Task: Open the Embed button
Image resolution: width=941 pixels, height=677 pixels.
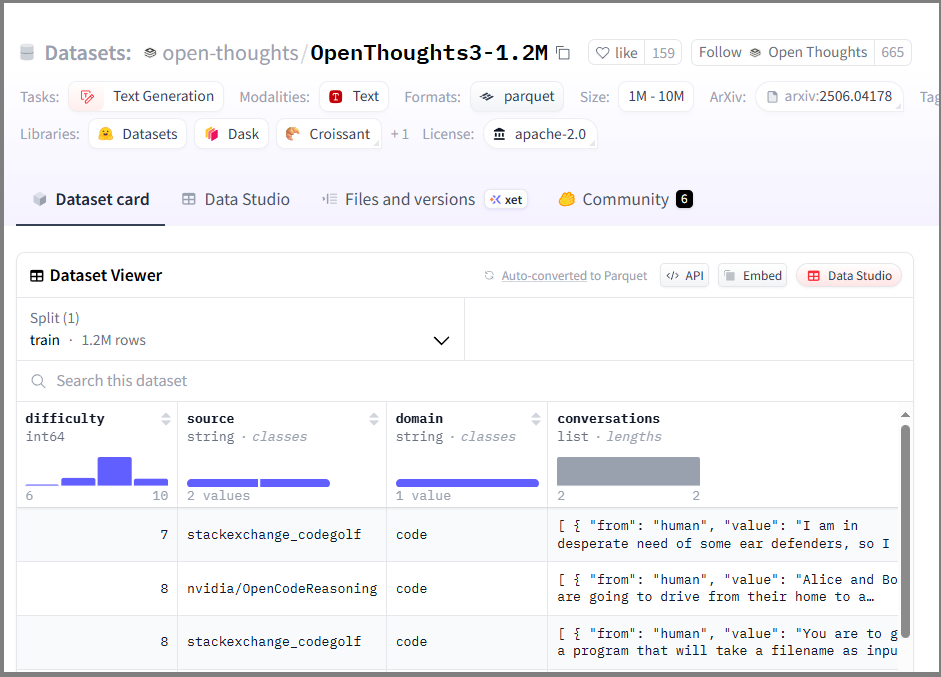Action: click(753, 275)
